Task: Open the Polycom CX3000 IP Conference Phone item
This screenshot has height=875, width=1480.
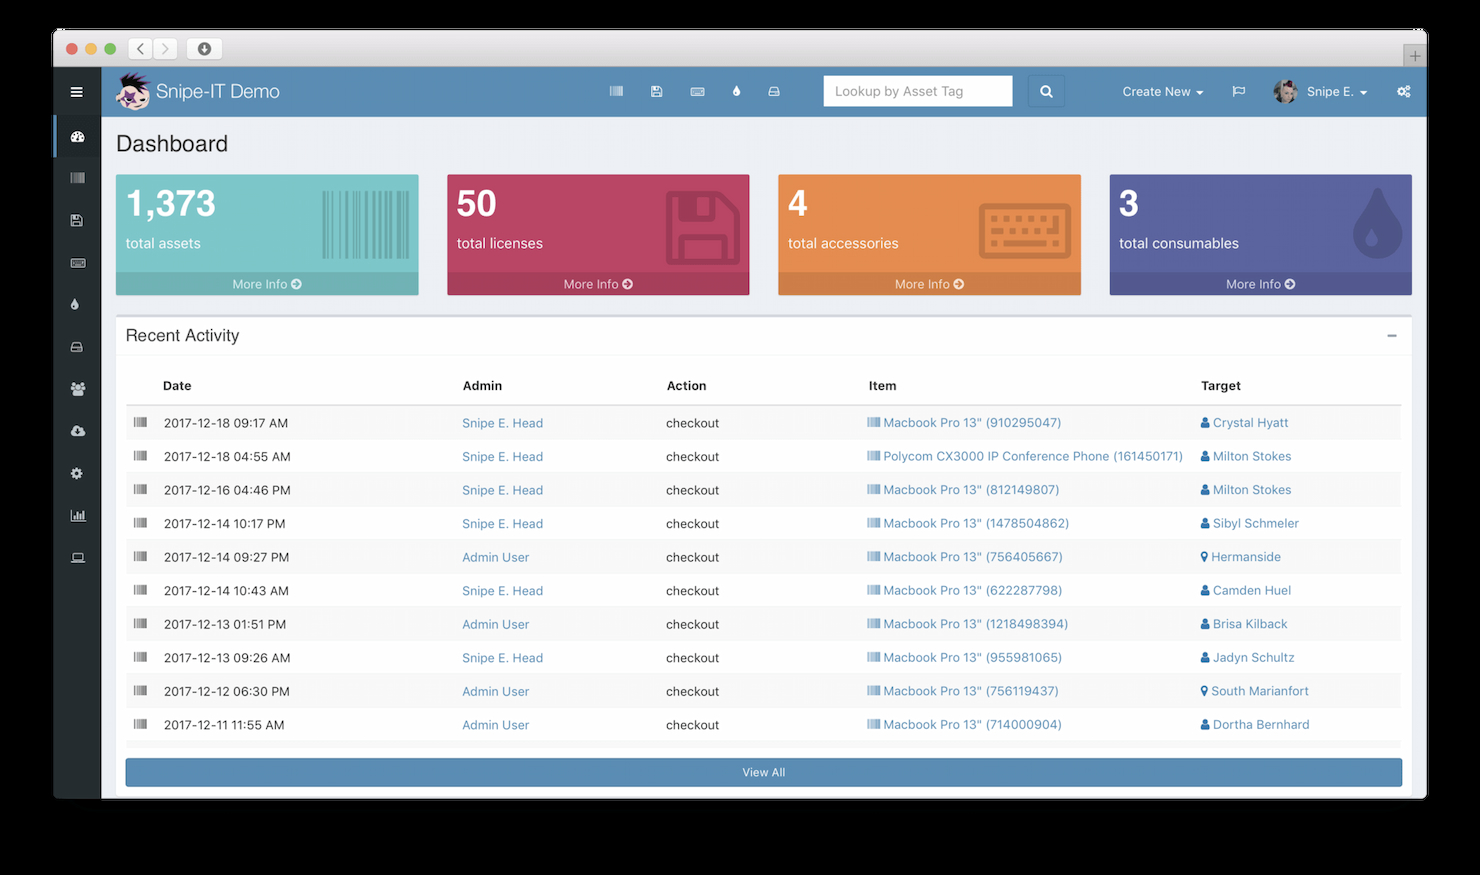Action: coord(1032,456)
